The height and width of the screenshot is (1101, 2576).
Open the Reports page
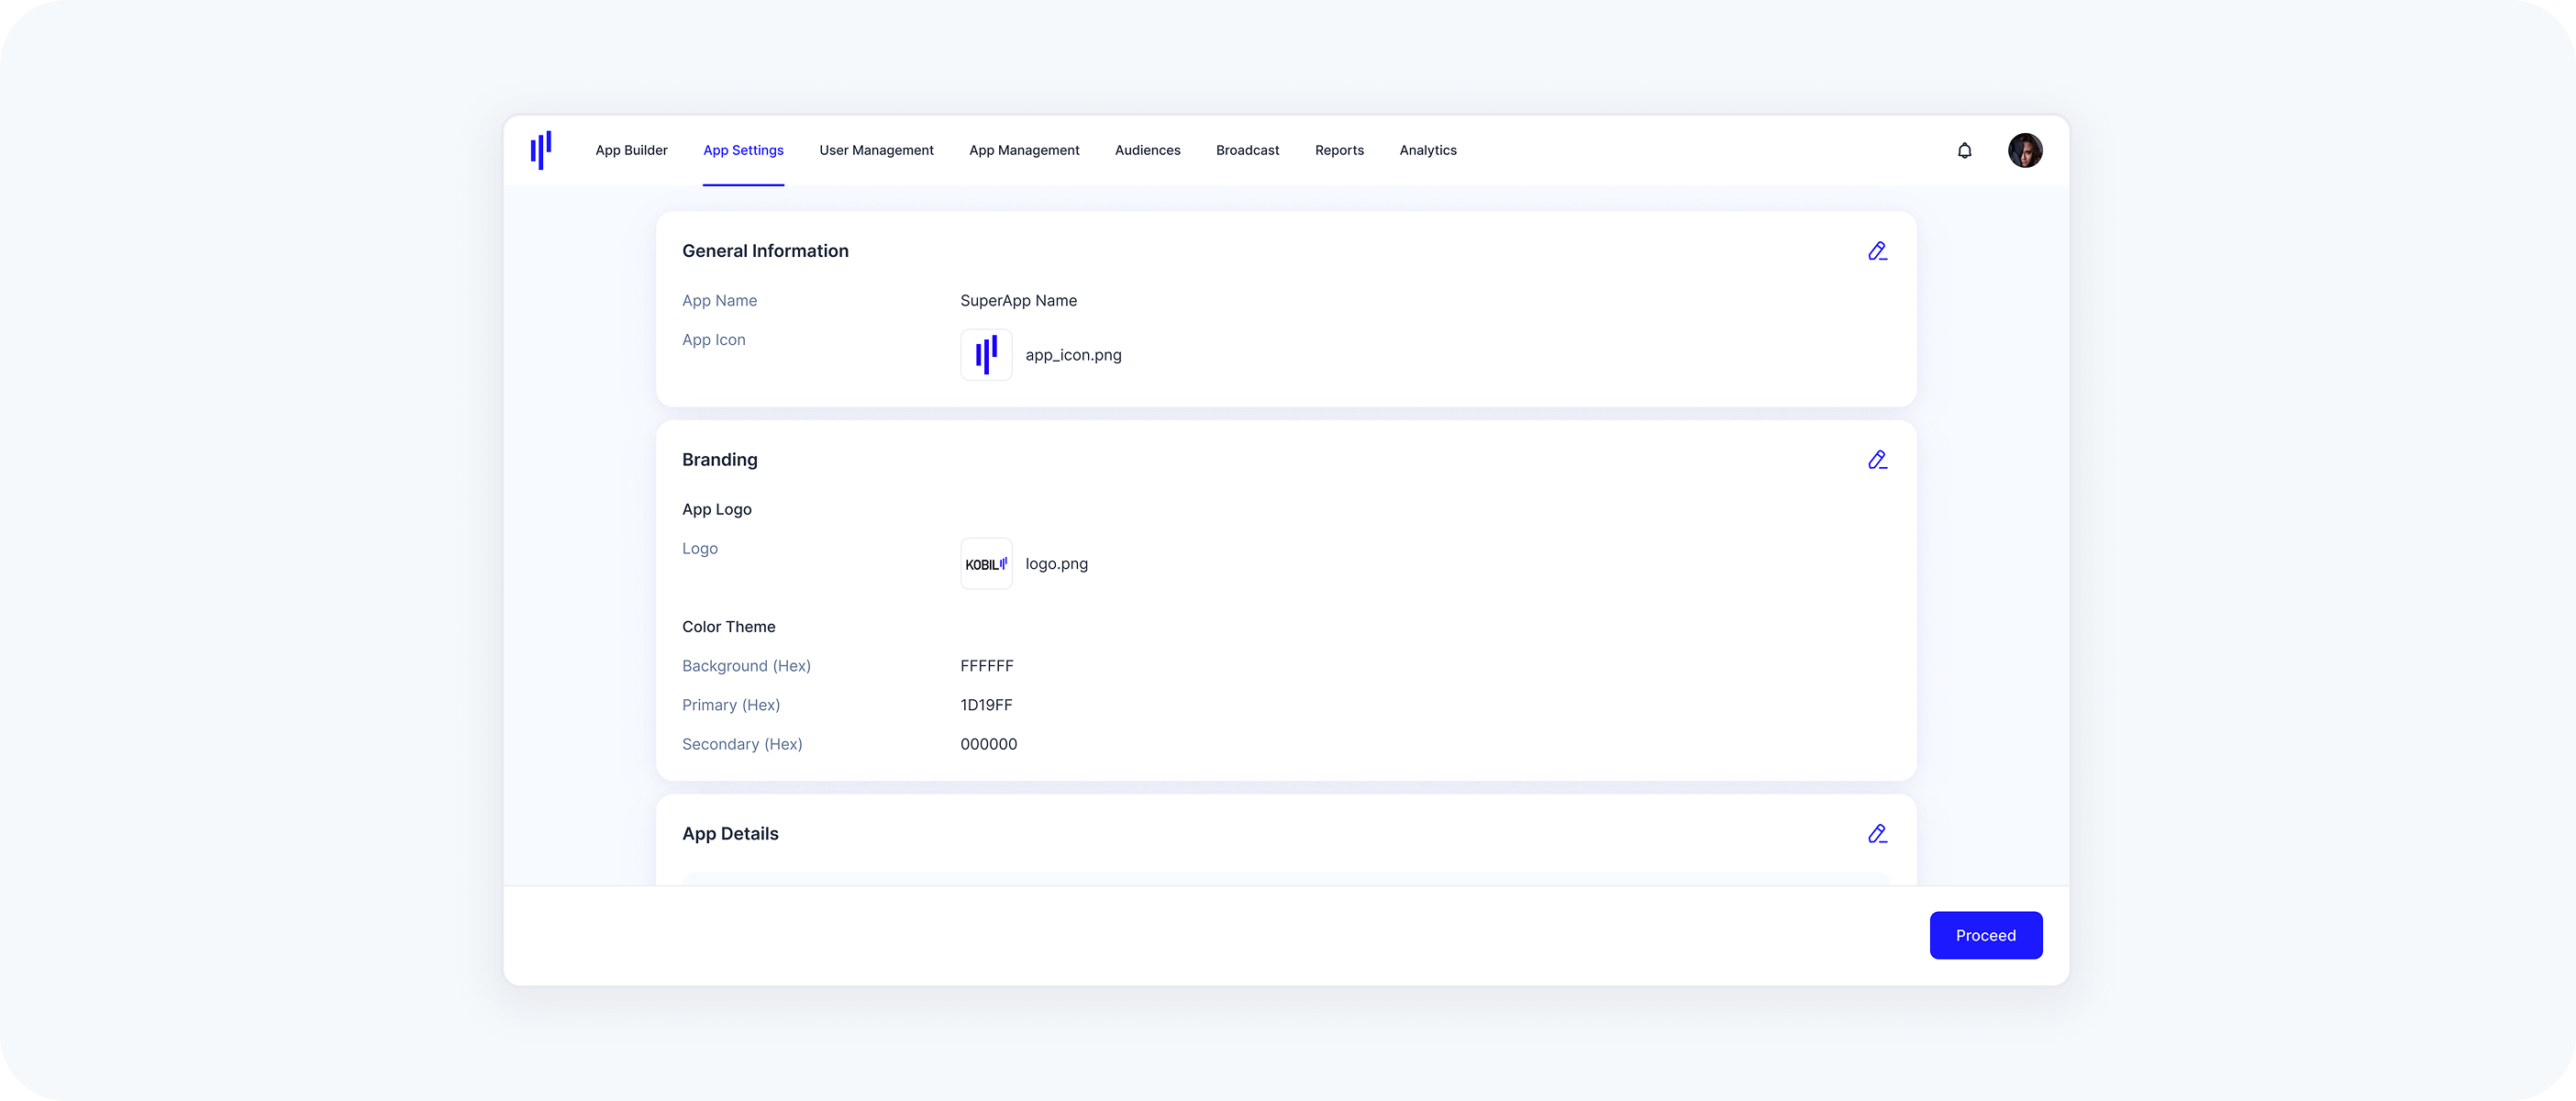pos(1339,150)
